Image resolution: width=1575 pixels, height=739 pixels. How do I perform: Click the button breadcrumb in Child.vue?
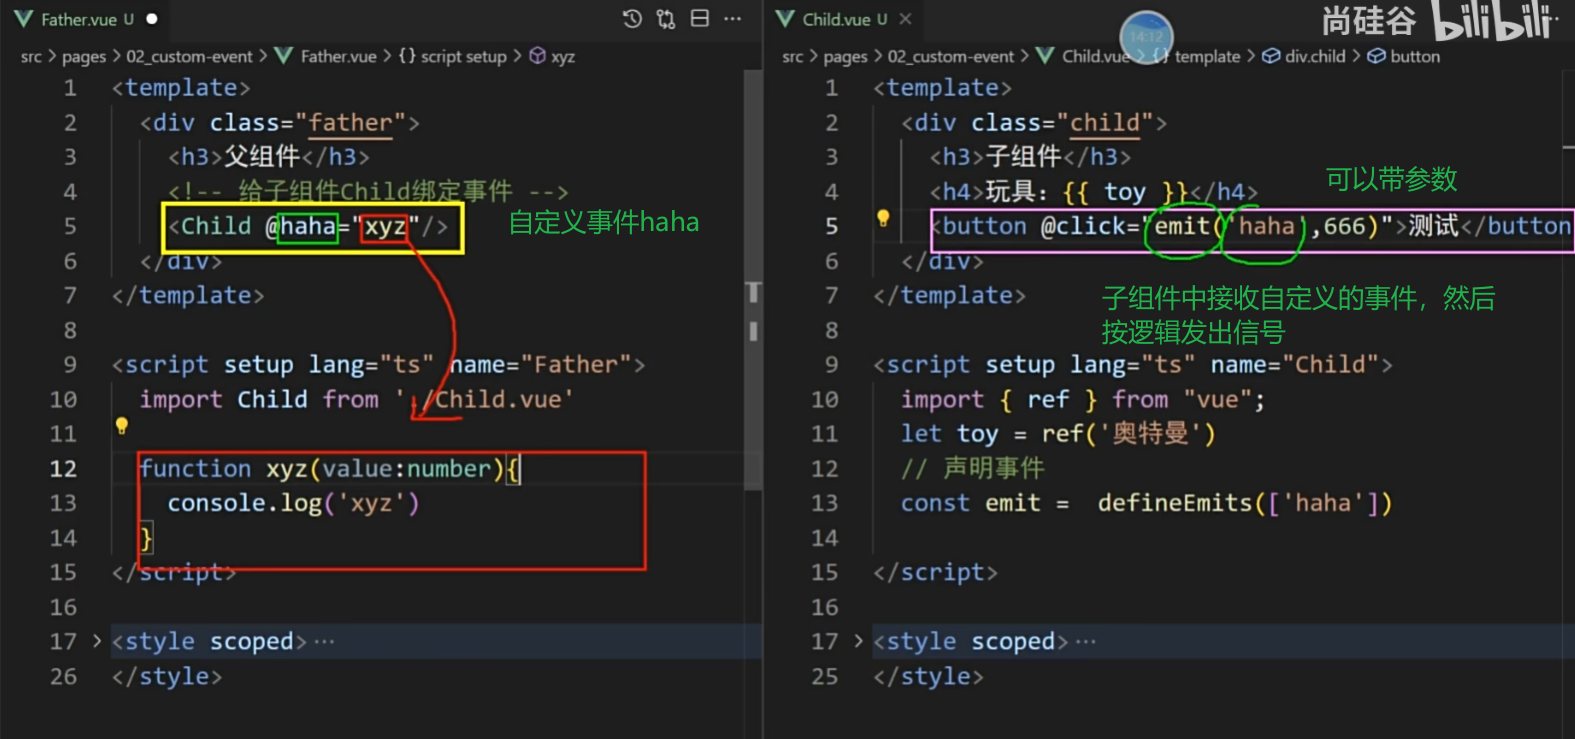point(1414,56)
